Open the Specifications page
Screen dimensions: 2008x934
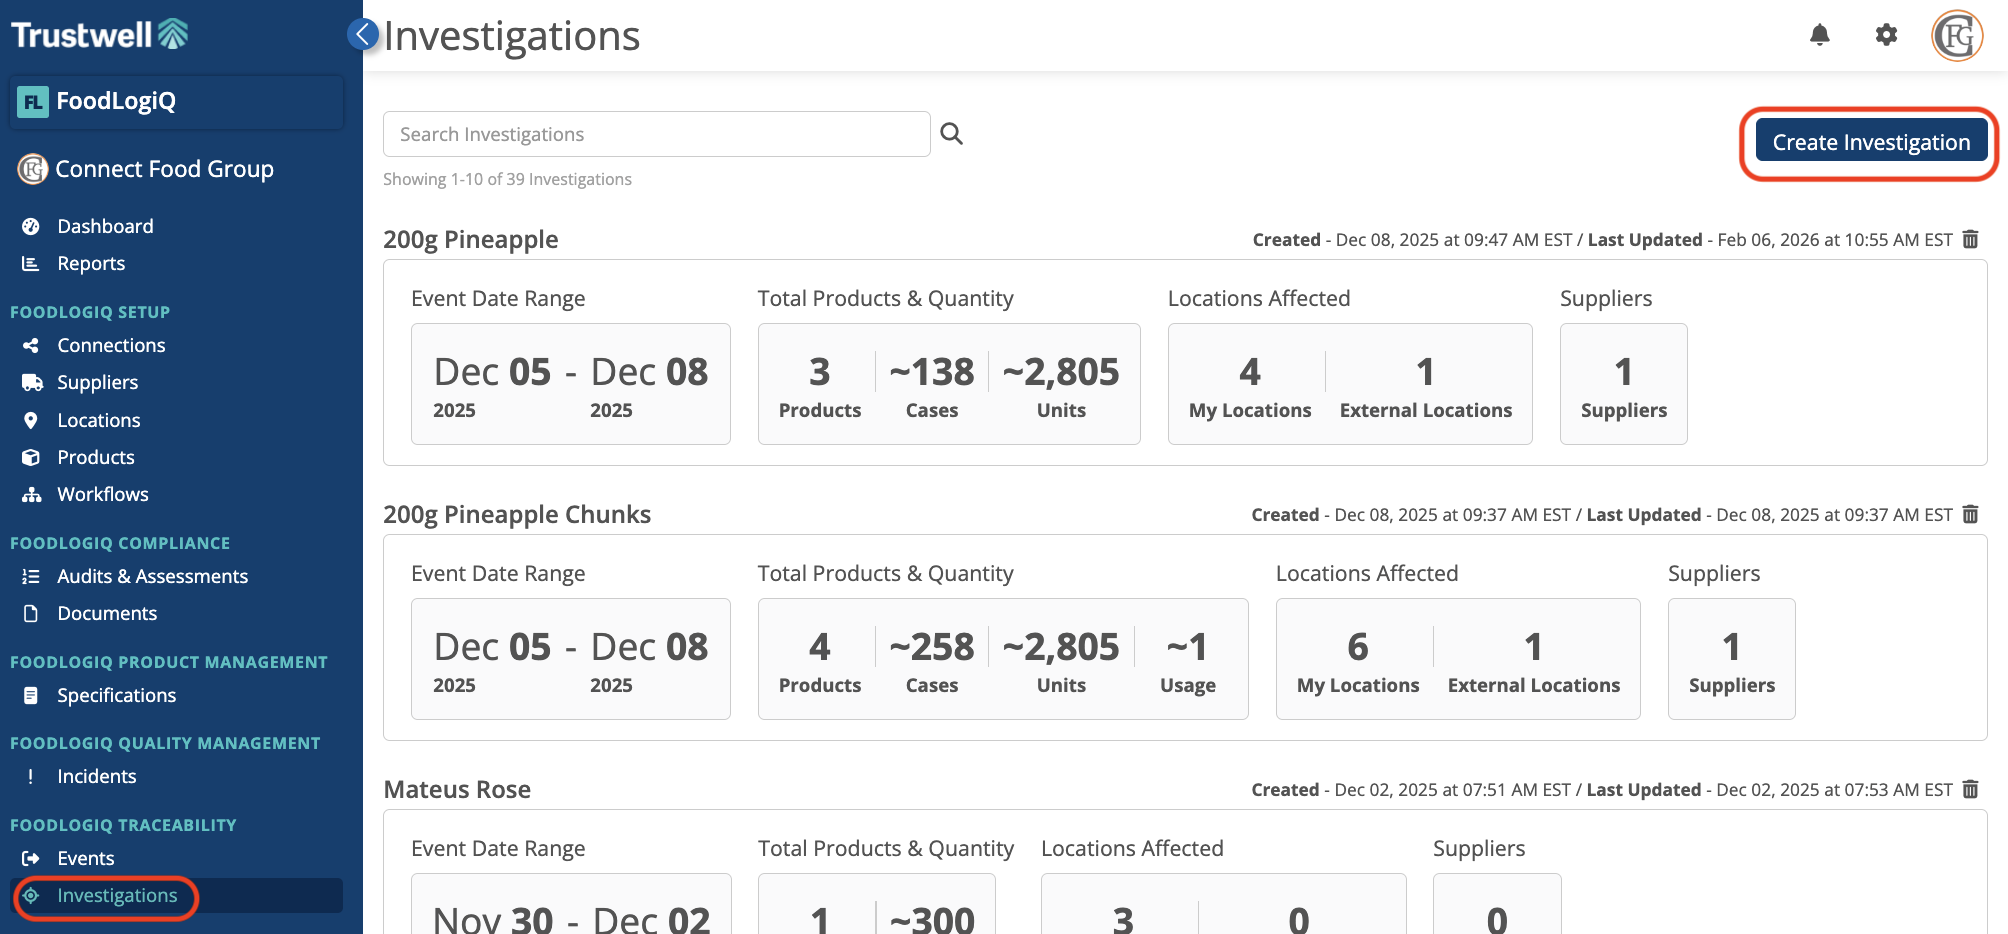[x=117, y=695]
